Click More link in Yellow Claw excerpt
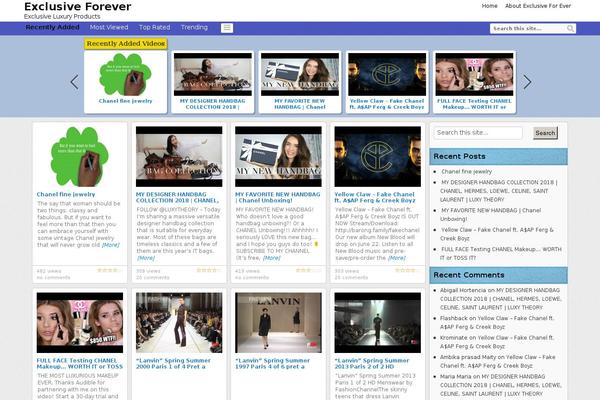Screen dimensions: 600x400 pyautogui.click(x=397, y=258)
